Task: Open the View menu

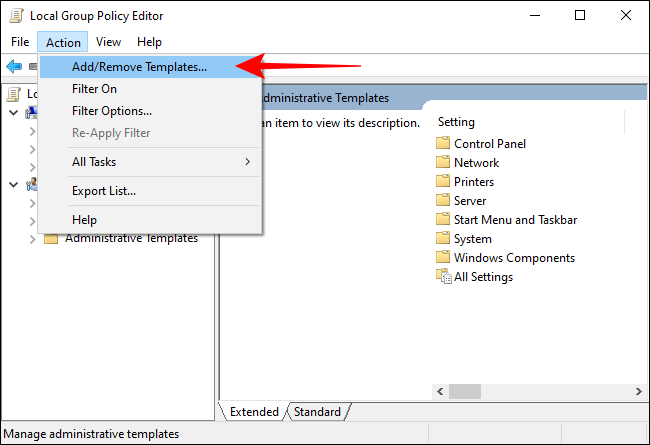Action: click(109, 42)
